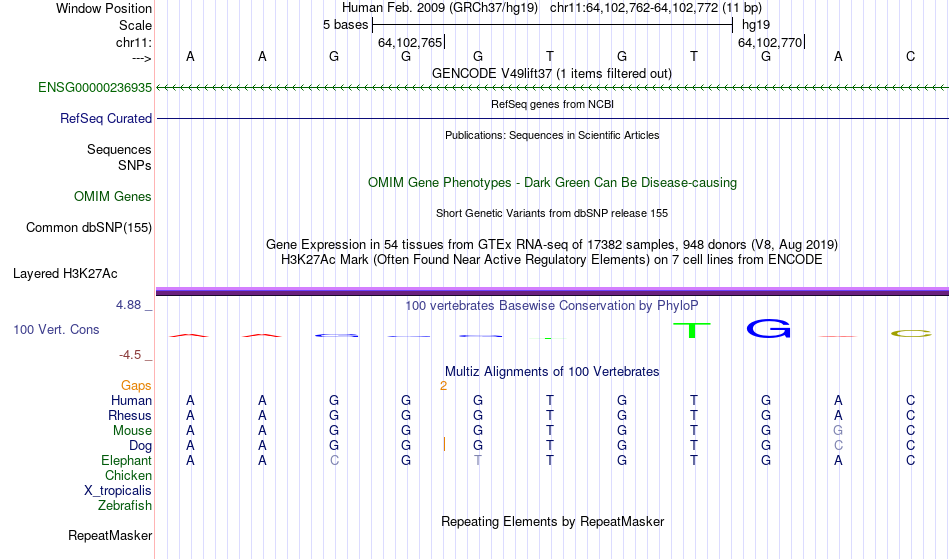
Task: Click the -4.5 PhyloP lower scale value
Action: [x=130, y=355]
